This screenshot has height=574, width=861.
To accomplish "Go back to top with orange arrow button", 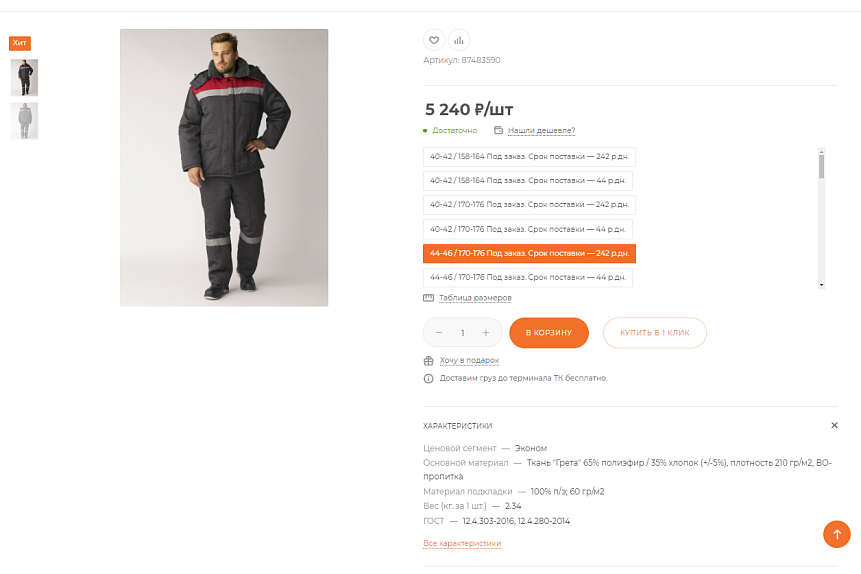I will 837,534.
